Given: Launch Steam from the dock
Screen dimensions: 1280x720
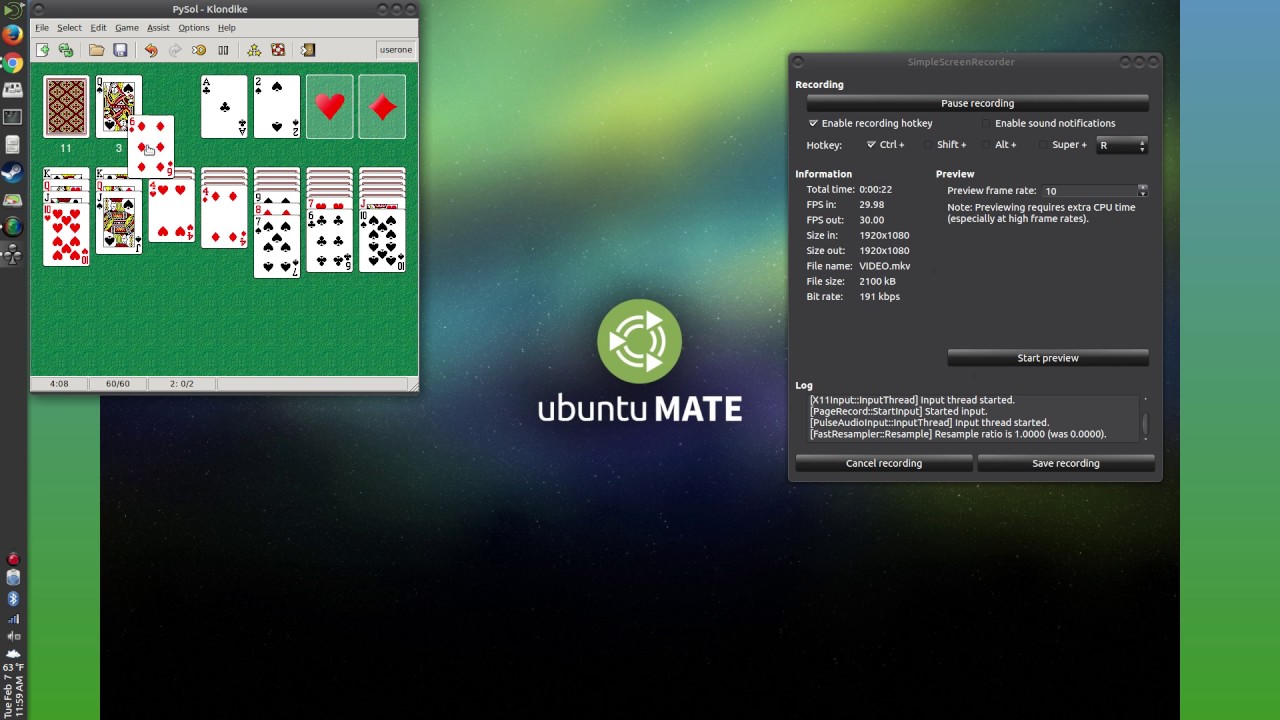Looking at the screenshot, I should click(x=13, y=172).
